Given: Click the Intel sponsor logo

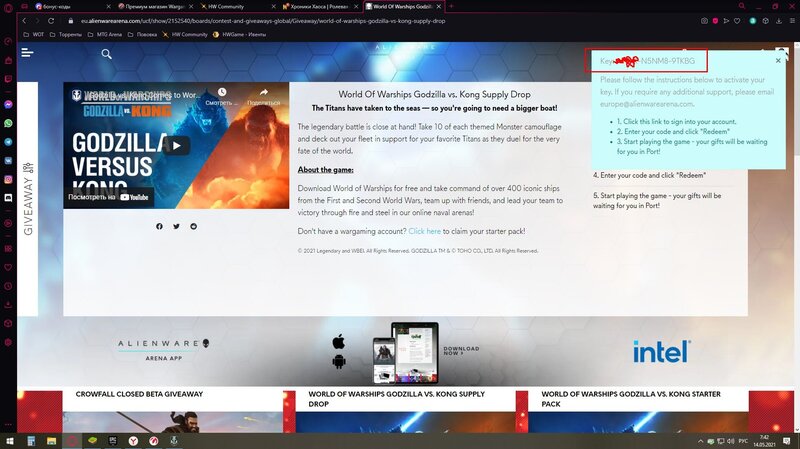Looking at the screenshot, I should [661, 352].
